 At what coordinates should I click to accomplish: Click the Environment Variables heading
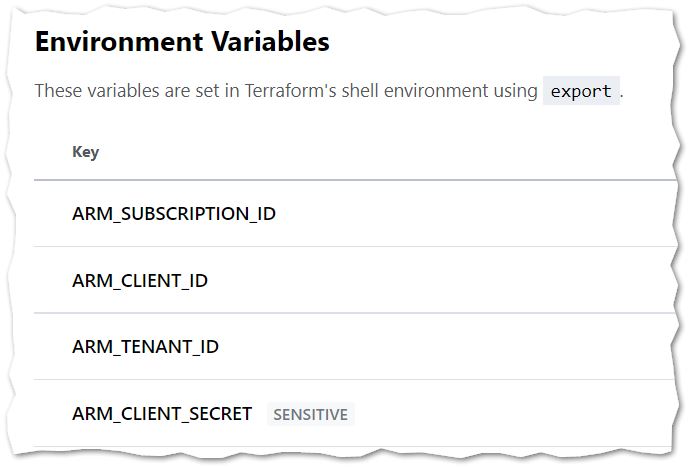pyautogui.click(x=182, y=42)
